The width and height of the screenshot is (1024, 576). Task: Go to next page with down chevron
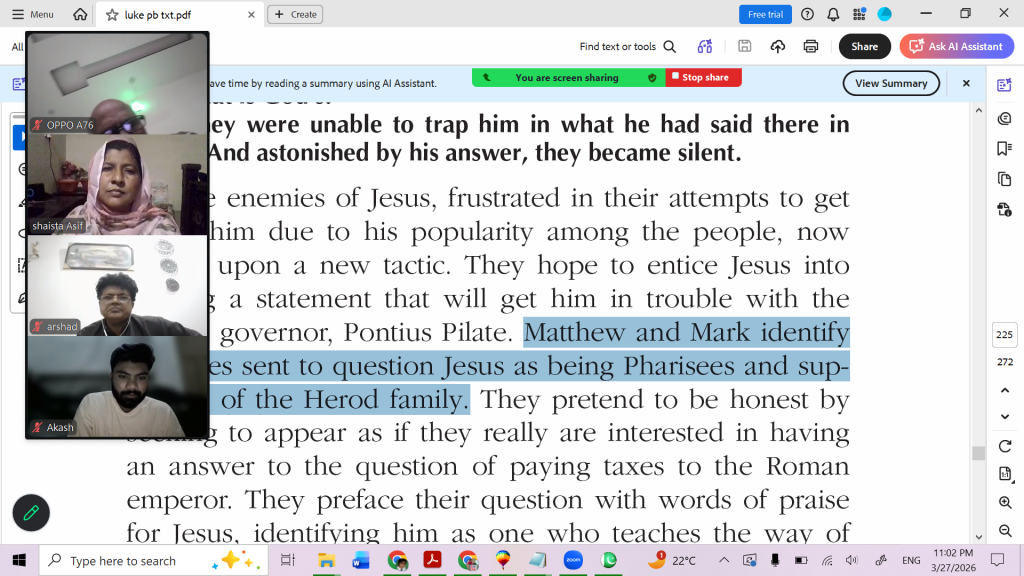point(1004,417)
